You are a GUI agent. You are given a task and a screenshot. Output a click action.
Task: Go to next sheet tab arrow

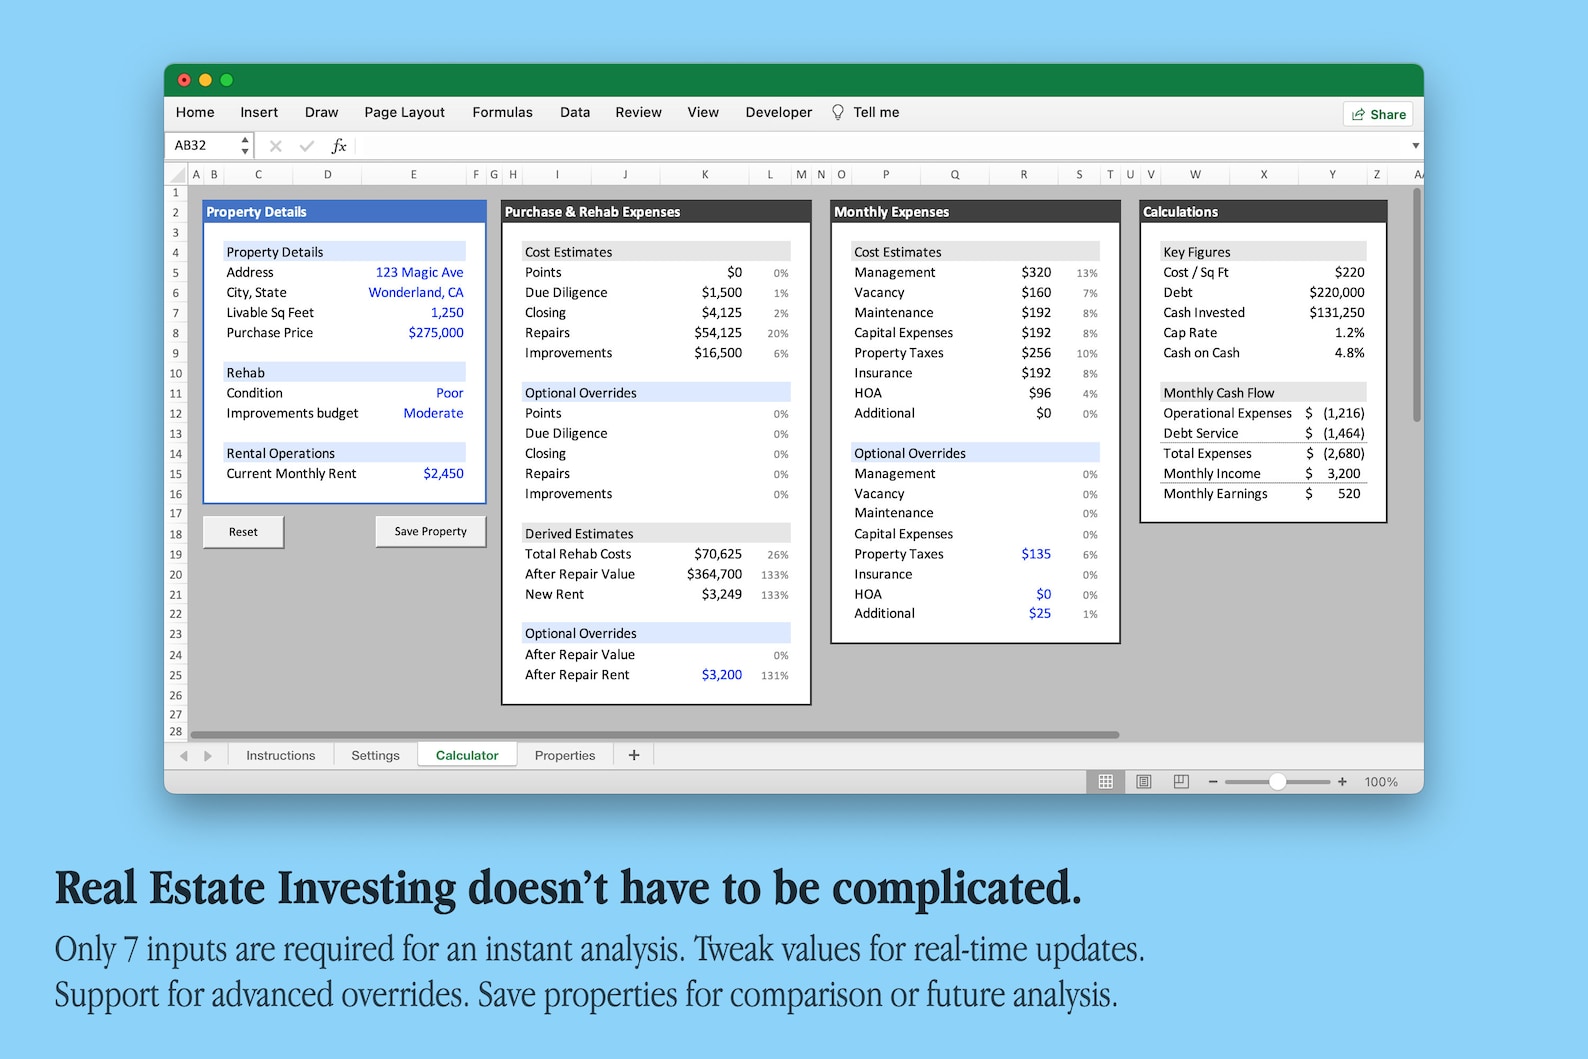[x=208, y=756]
